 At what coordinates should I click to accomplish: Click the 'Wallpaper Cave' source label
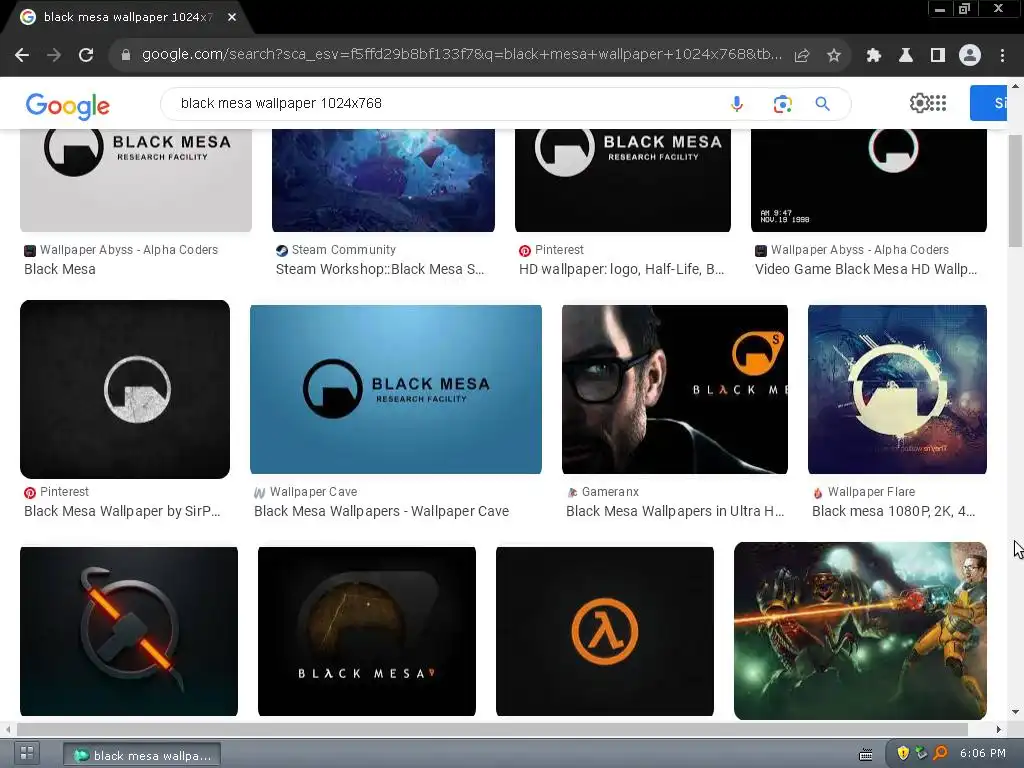pyautogui.click(x=313, y=492)
